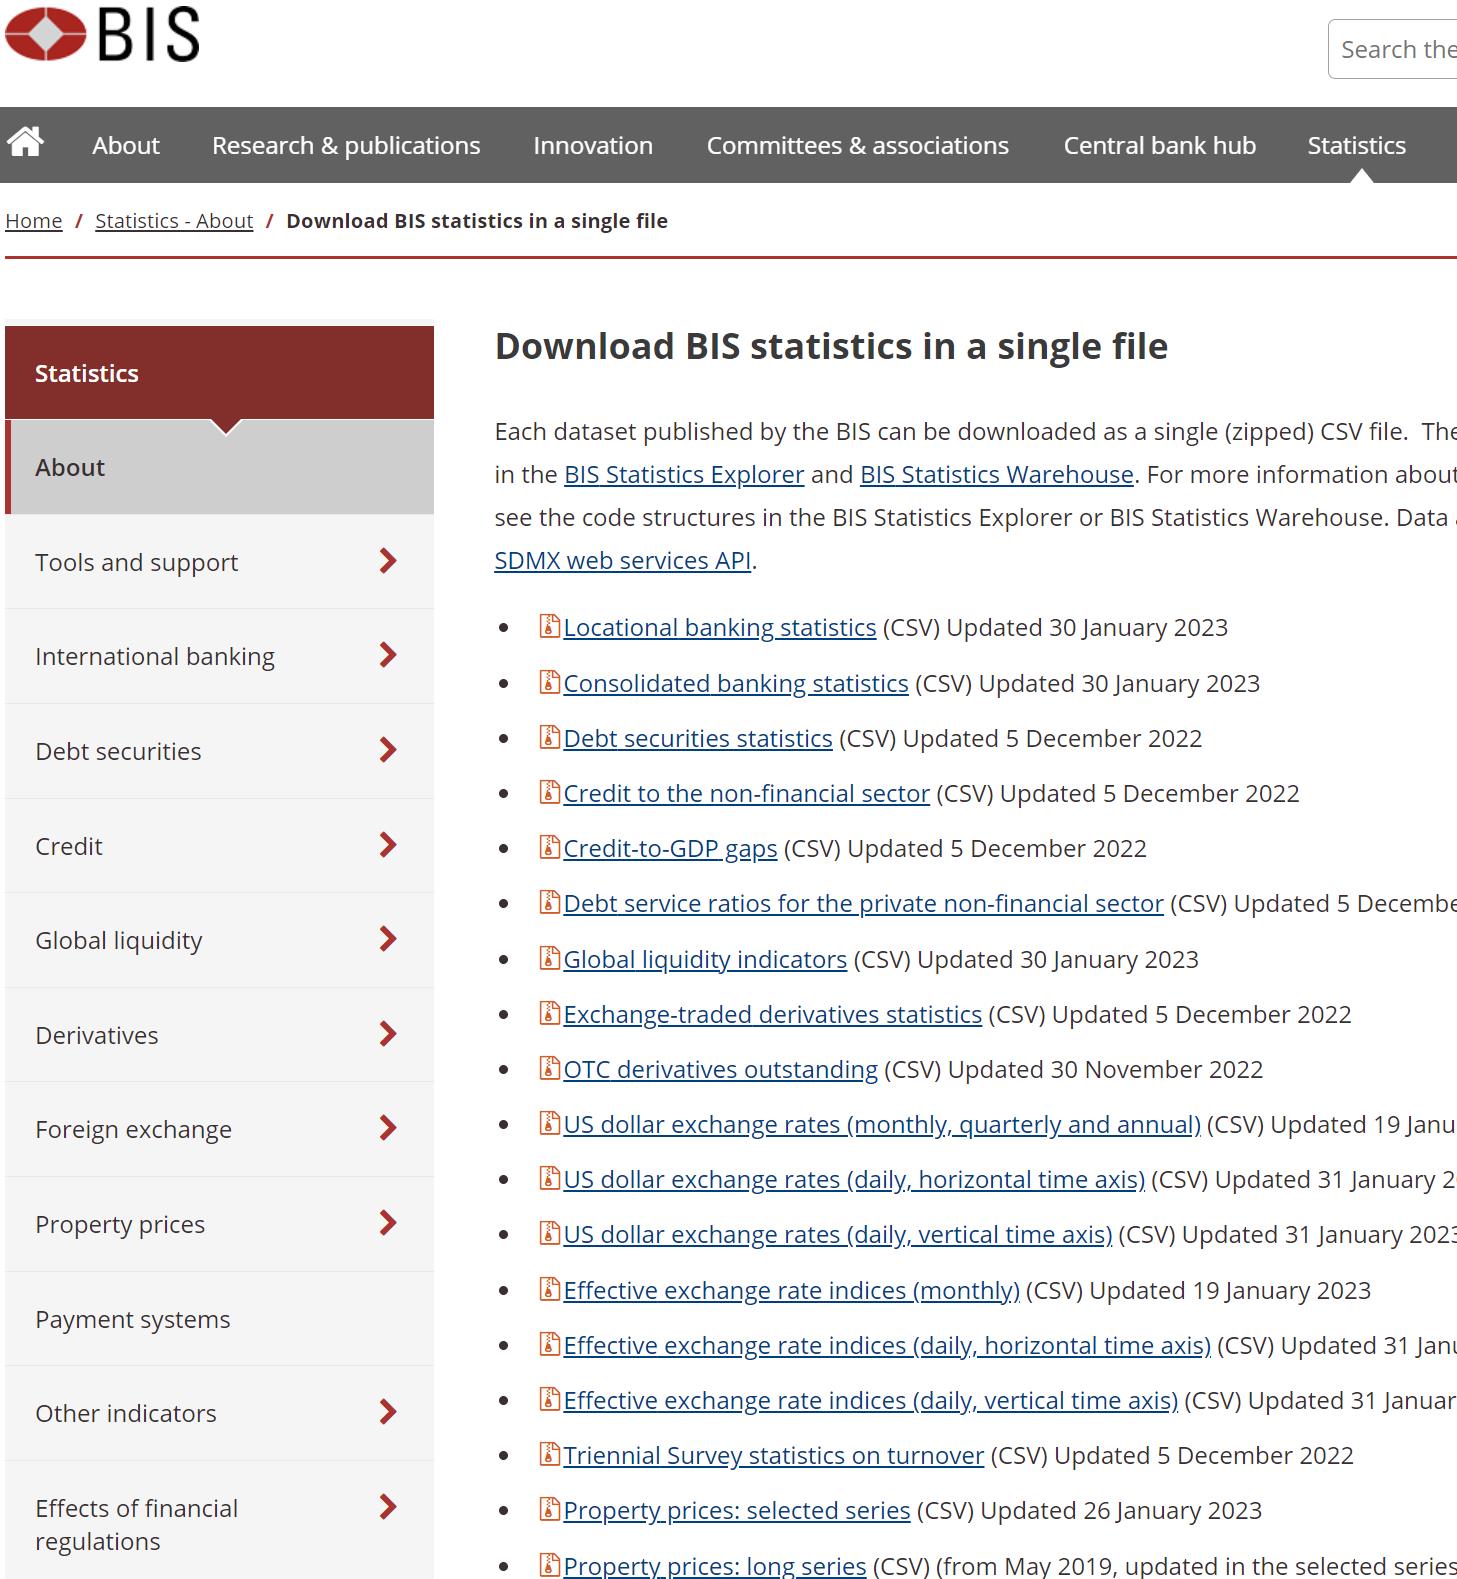Open Payment systems in the sidebar
1457x1579 pixels.
click(133, 1319)
